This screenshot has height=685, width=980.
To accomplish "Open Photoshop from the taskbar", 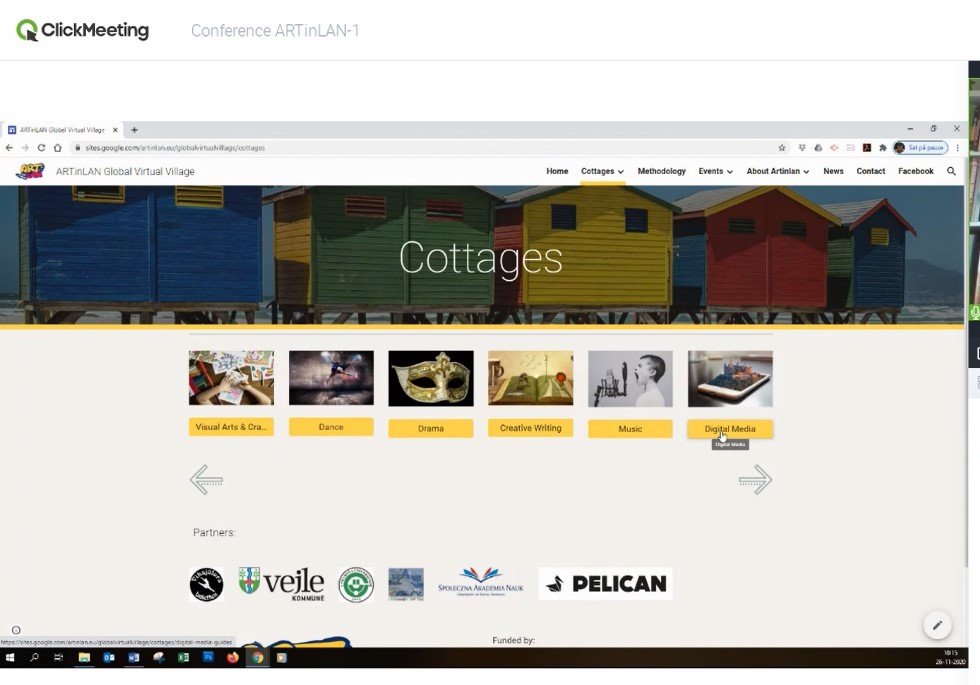I will (208, 658).
